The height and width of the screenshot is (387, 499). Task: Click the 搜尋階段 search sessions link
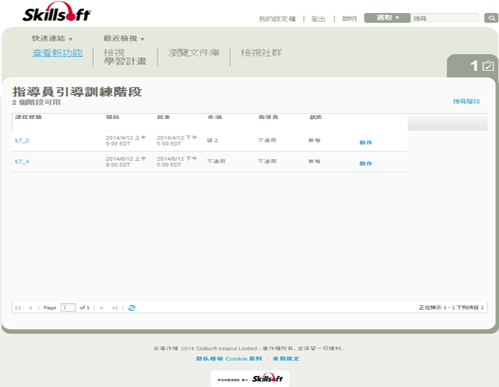466,101
